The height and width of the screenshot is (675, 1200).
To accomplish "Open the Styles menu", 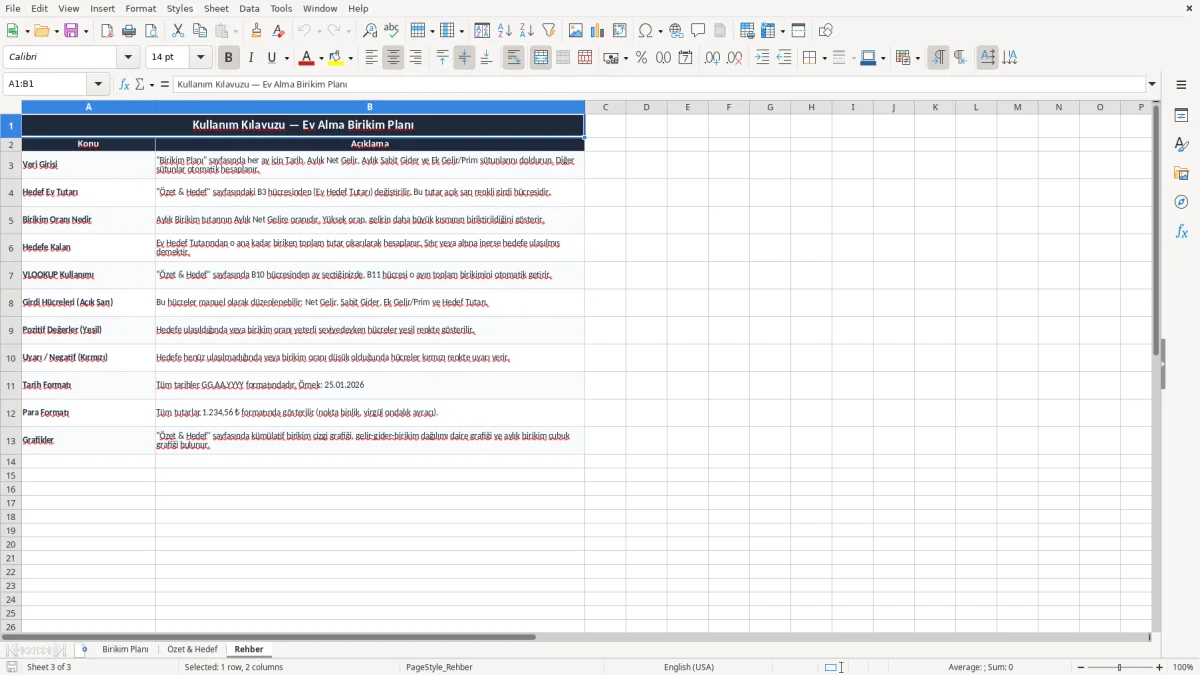I will 180,8.
